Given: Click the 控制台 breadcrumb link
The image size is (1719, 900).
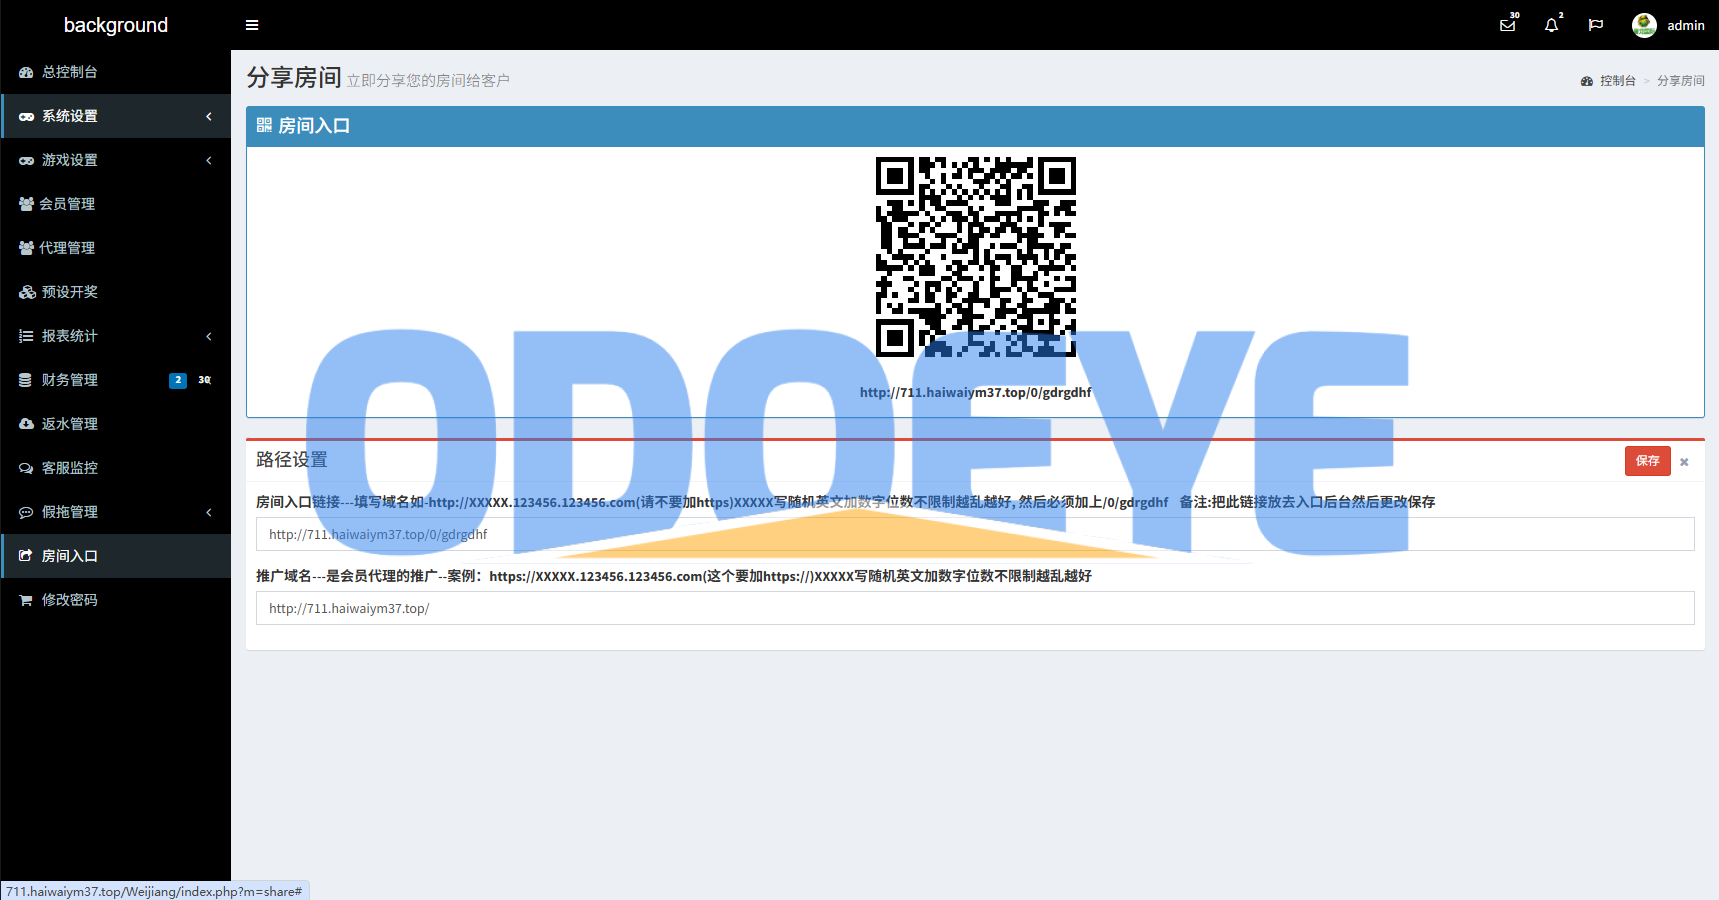Looking at the screenshot, I should click(x=1617, y=81).
